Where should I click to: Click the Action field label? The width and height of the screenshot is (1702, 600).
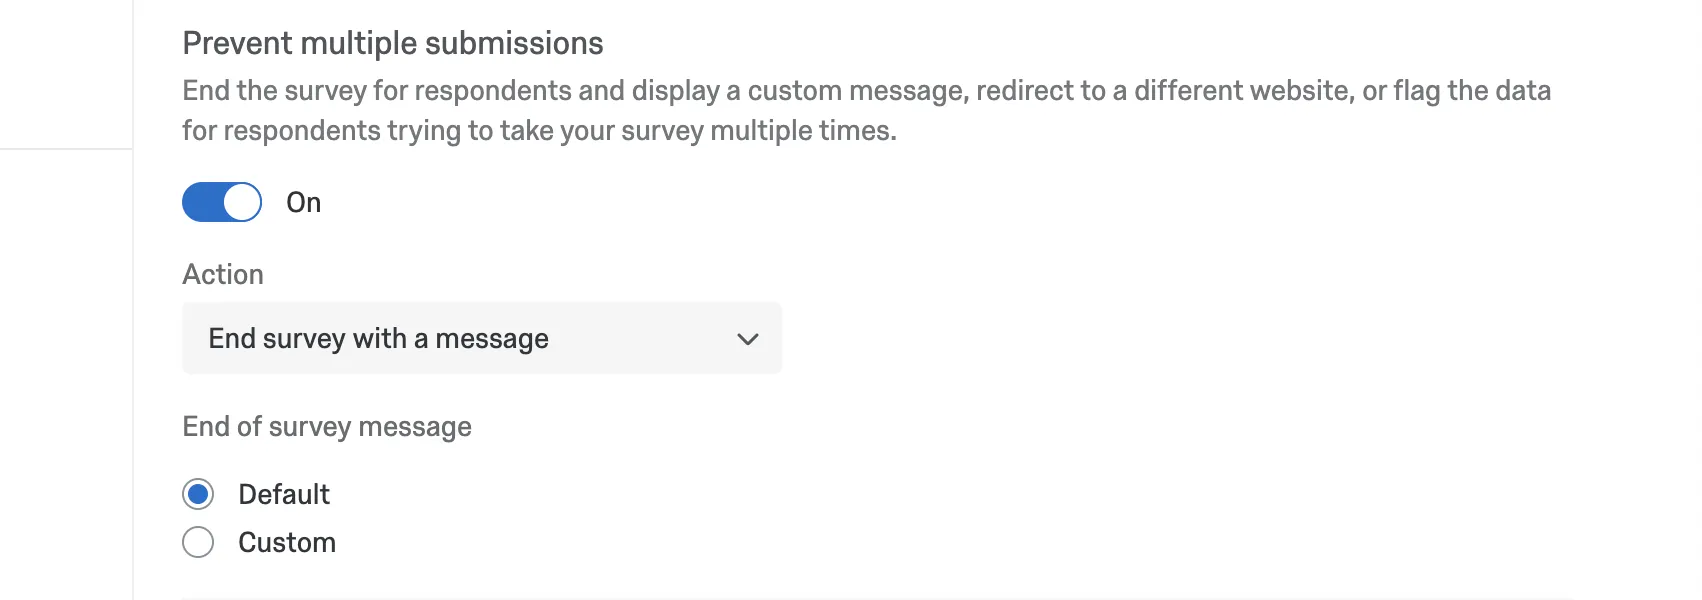(x=222, y=274)
